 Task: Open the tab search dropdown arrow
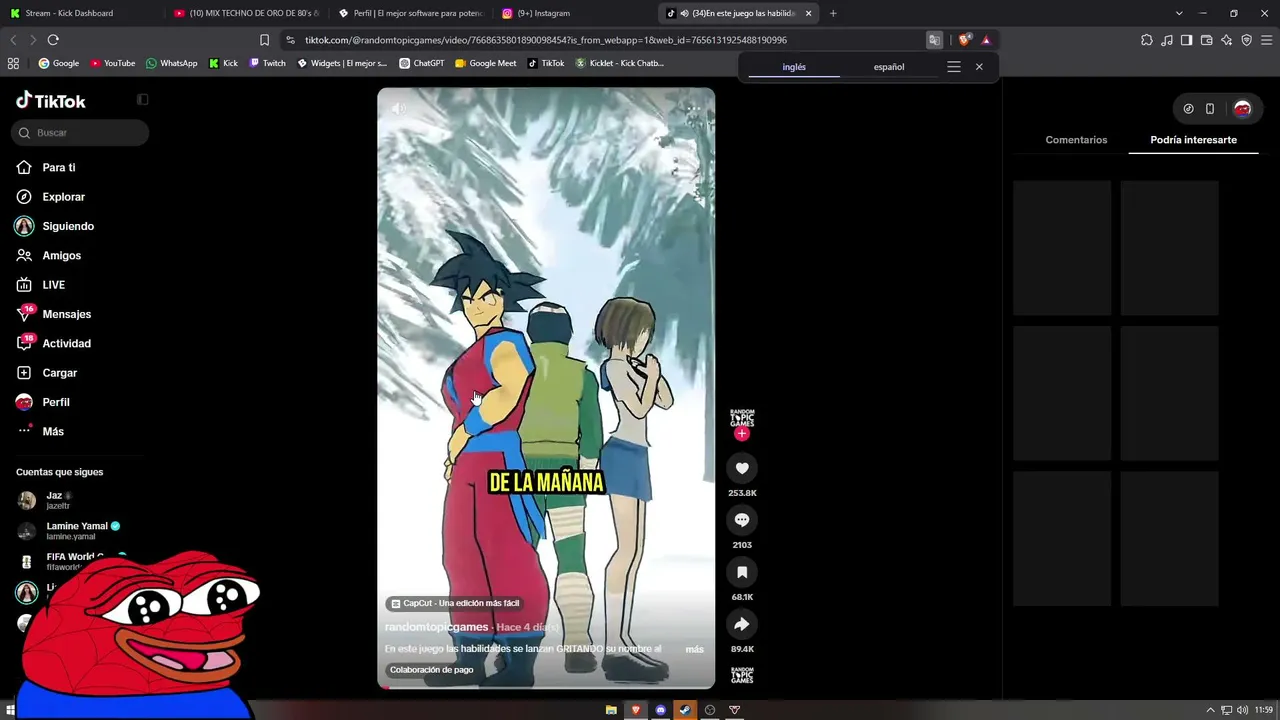pyautogui.click(x=1179, y=13)
